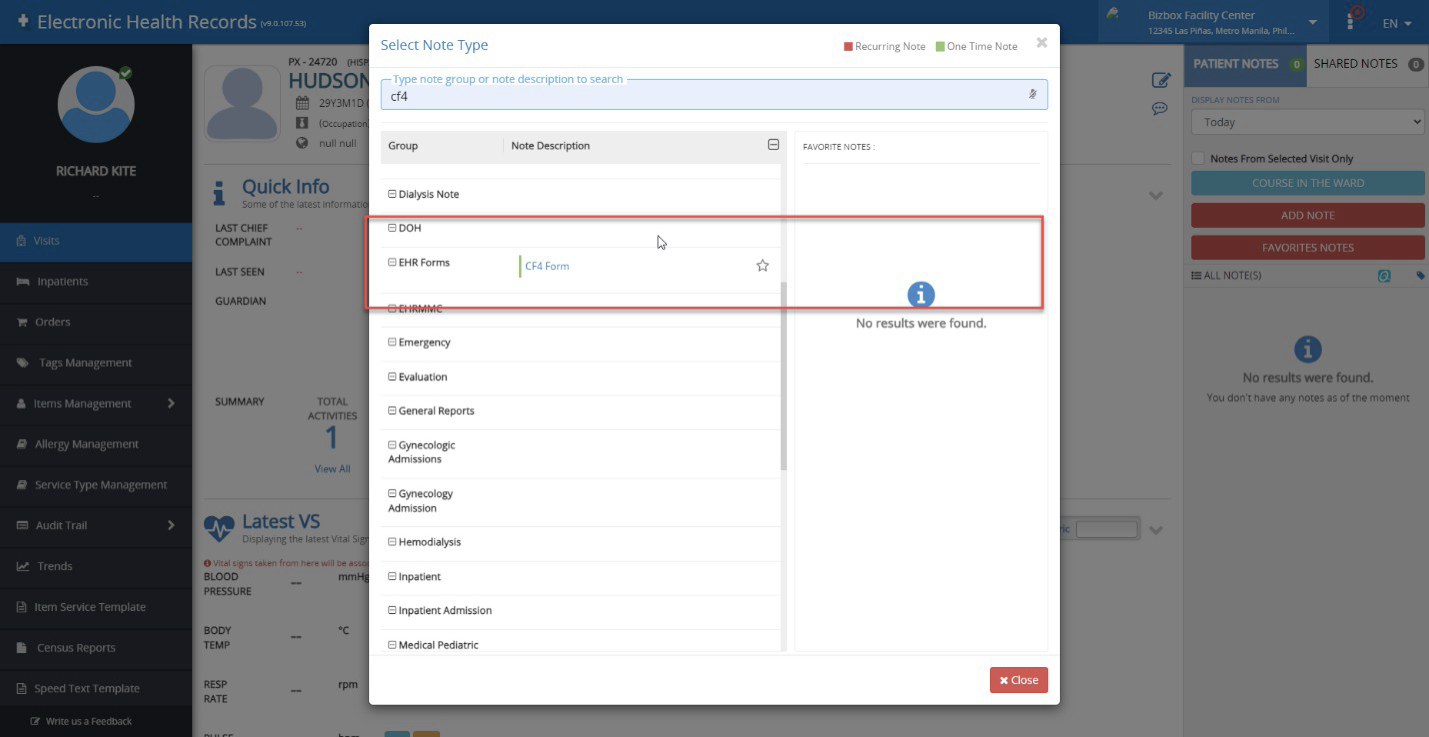Open the Display Notes From dropdown
1429x737 pixels.
[x=1307, y=122]
